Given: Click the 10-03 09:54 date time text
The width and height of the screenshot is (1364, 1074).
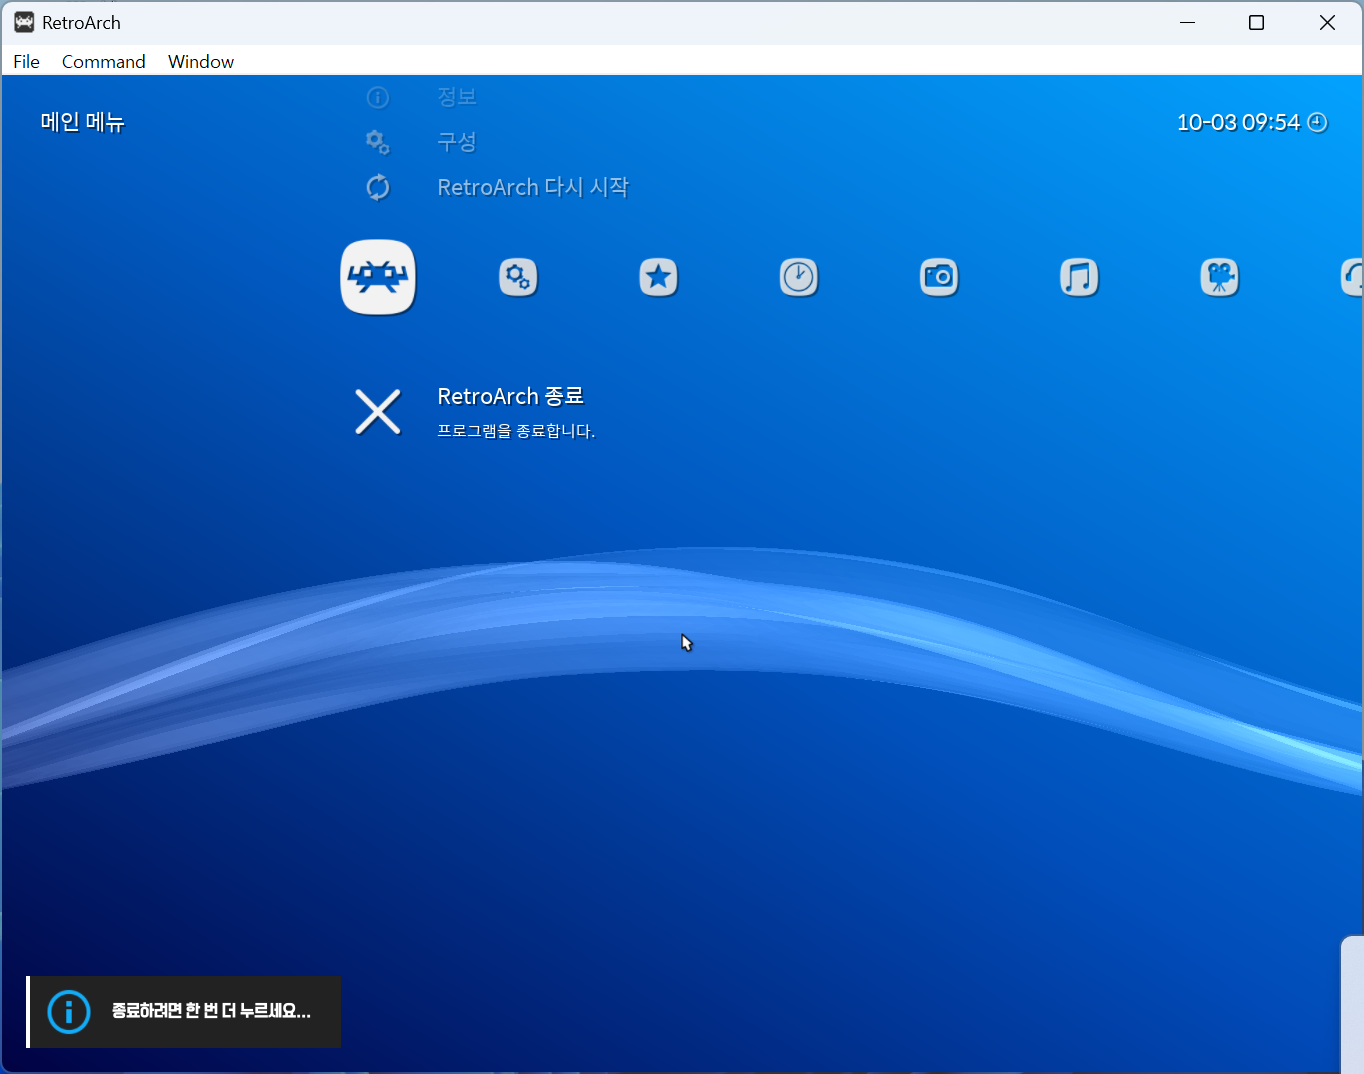Looking at the screenshot, I should click(x=1238, y=122).
